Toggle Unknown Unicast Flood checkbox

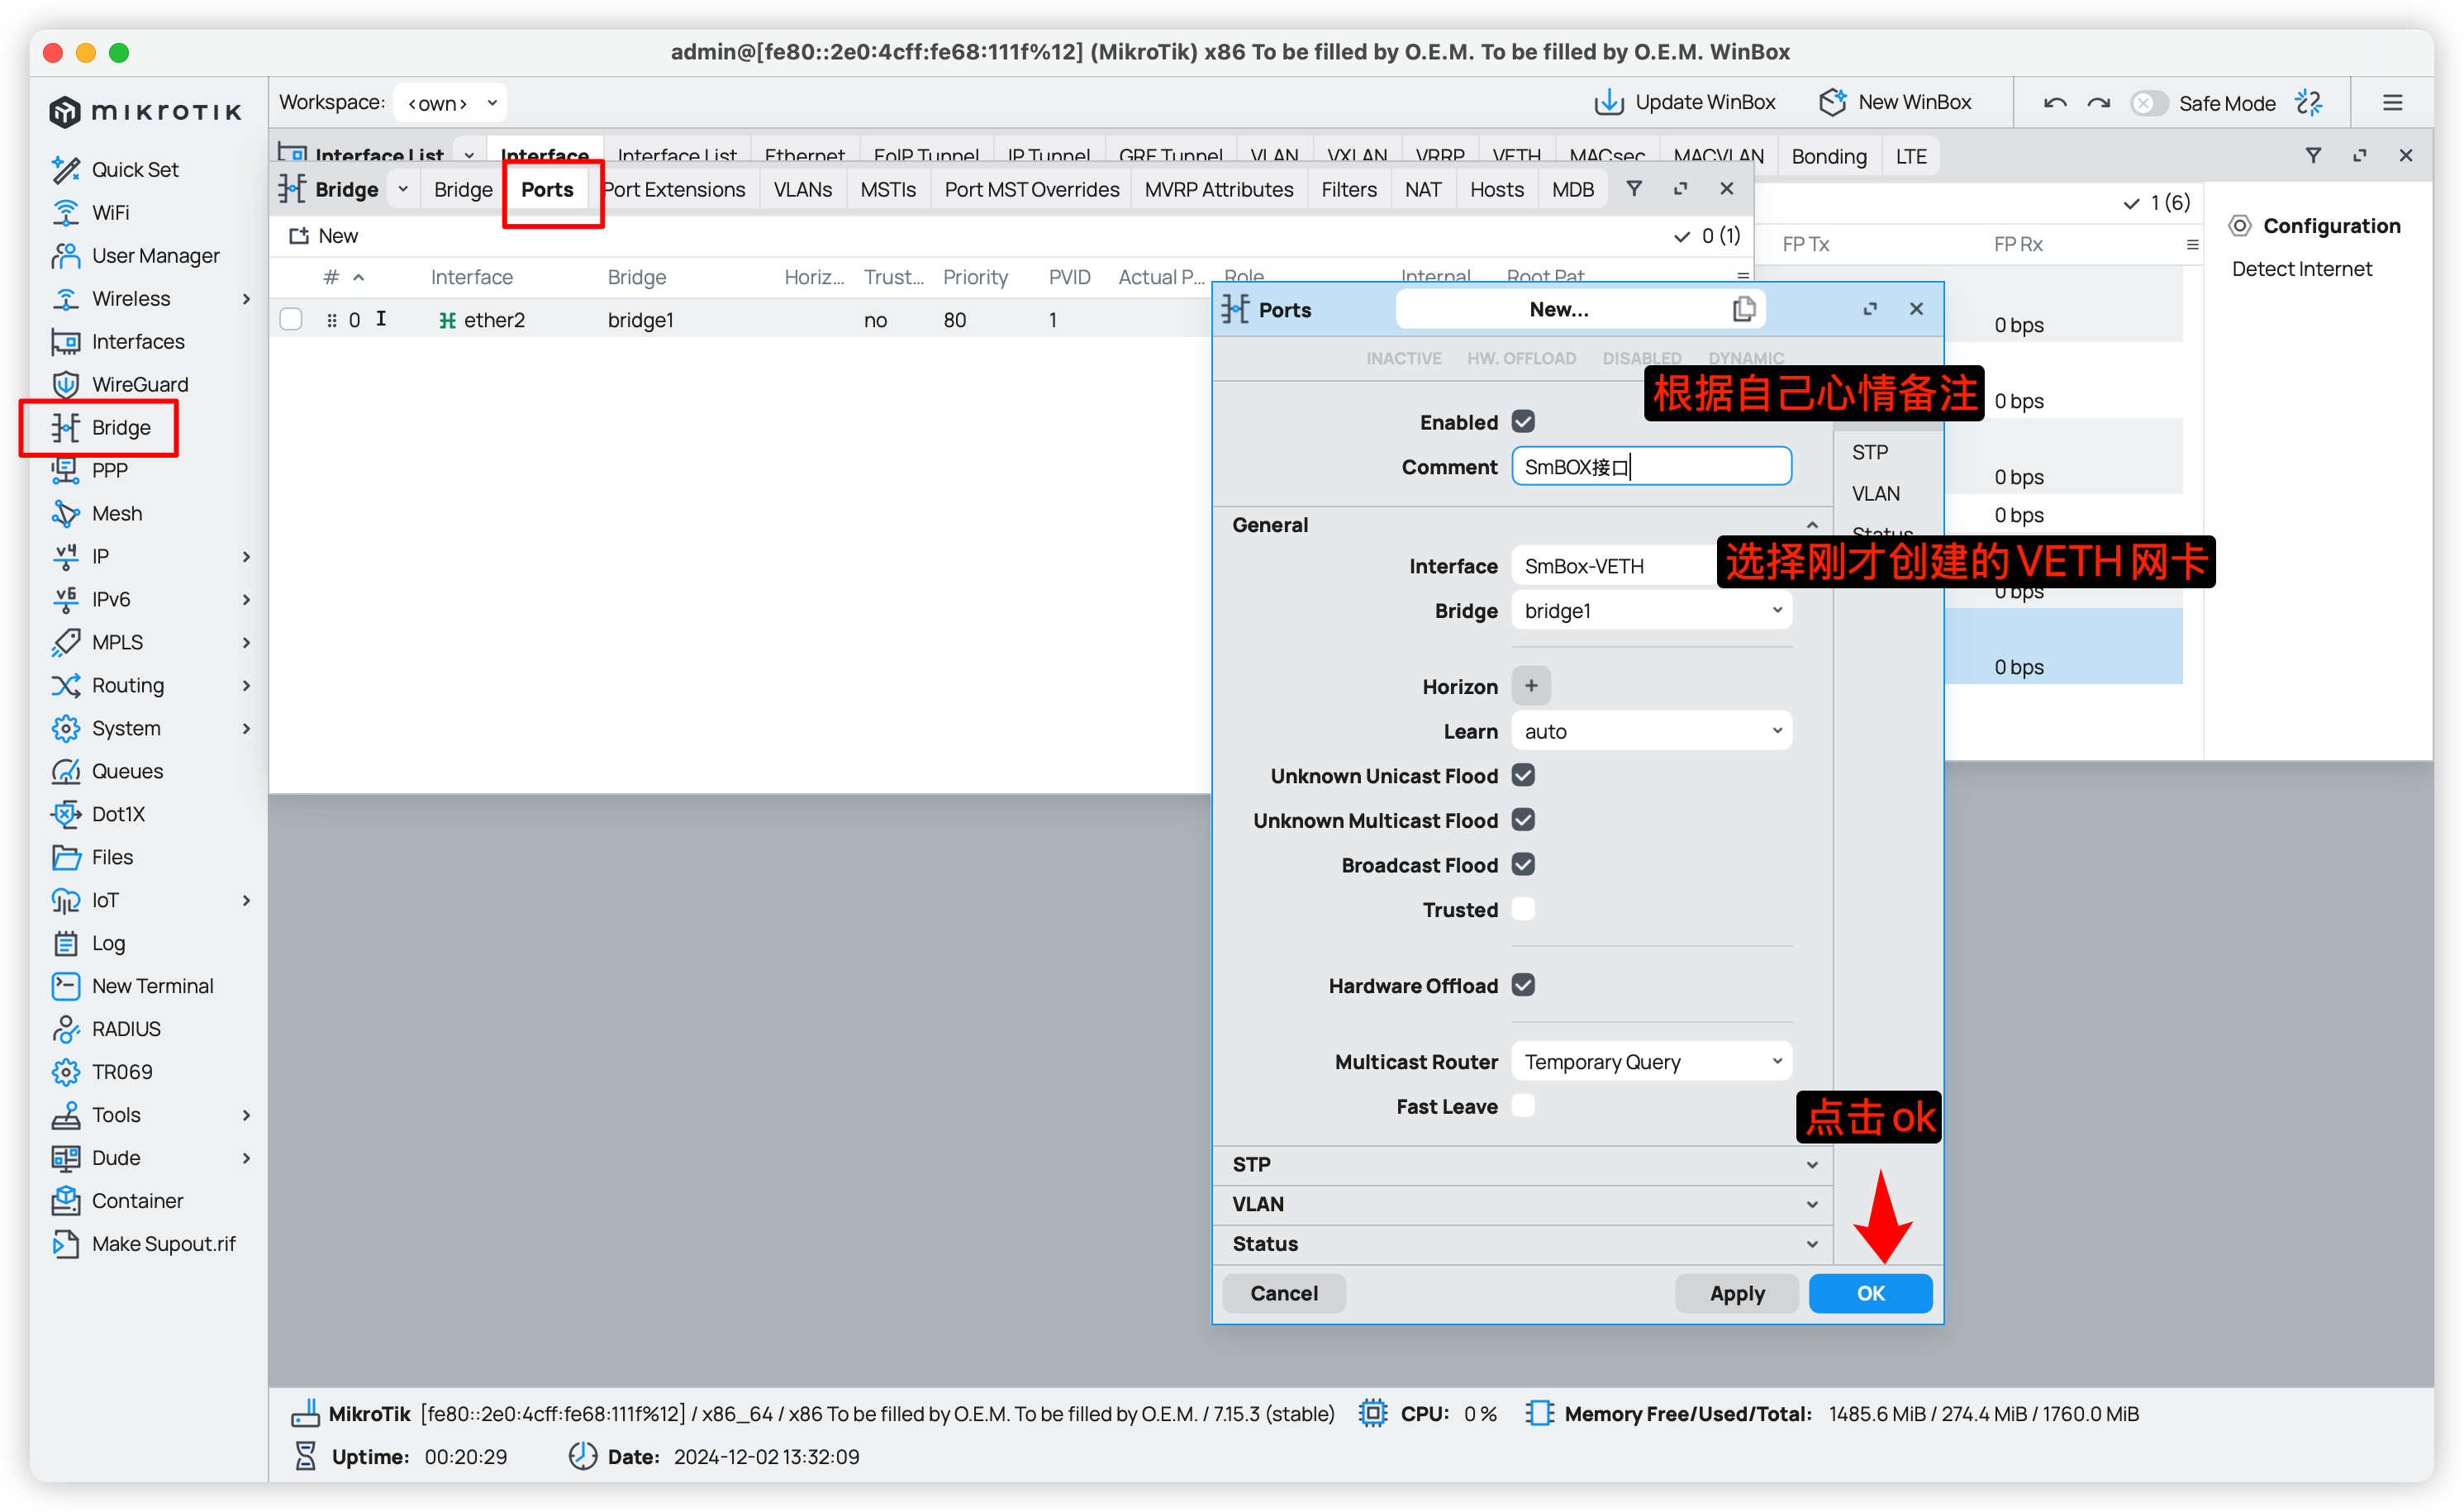[1523, 775]
